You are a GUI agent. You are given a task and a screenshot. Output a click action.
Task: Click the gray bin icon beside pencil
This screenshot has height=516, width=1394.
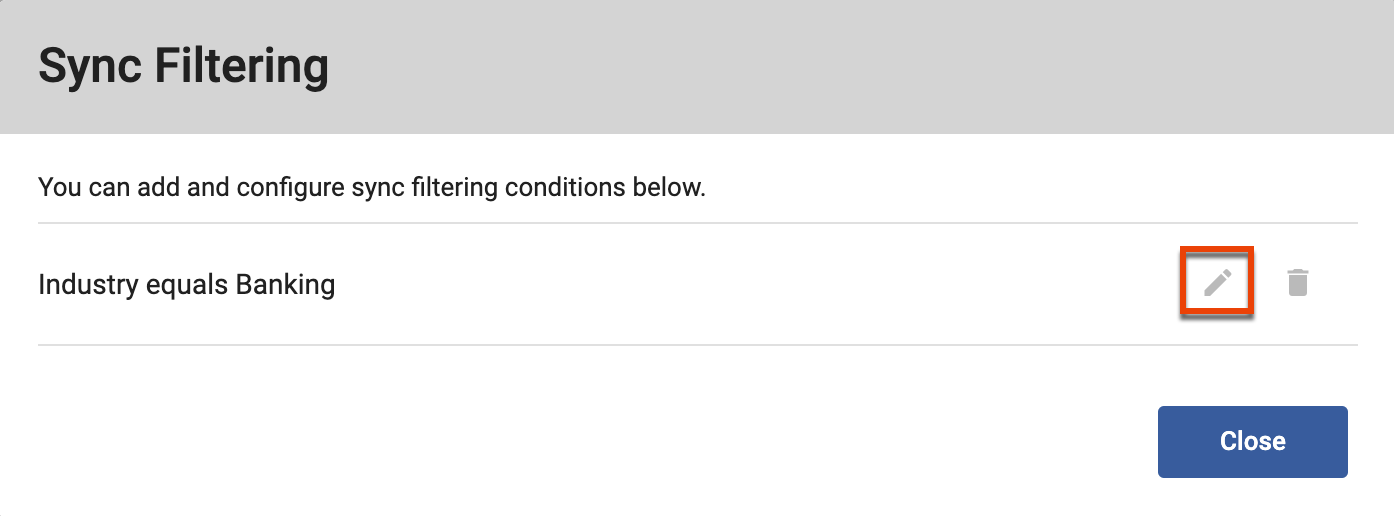pyautogui.click(x=1297, y=283)
